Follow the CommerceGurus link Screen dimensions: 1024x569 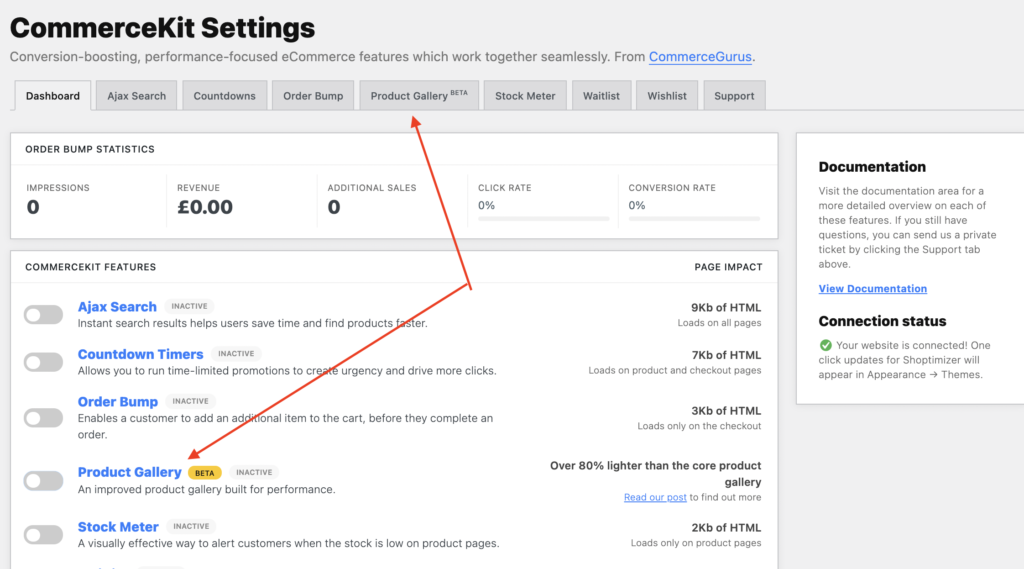(700, 57)
